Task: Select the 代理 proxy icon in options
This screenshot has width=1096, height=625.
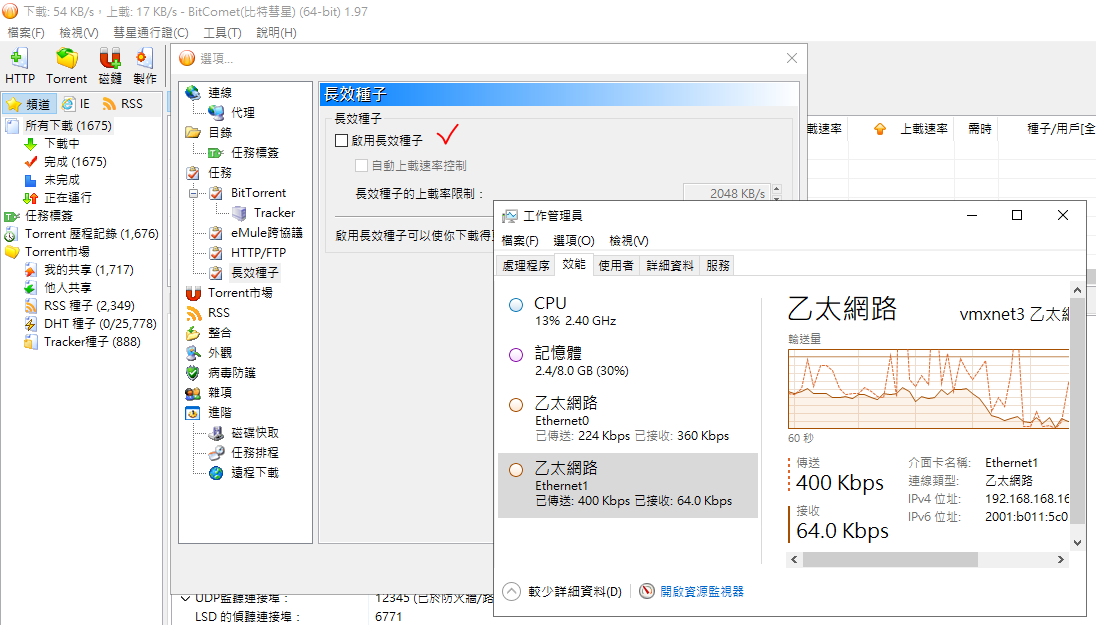Action: pyautogui.click(x=217, y=113)
